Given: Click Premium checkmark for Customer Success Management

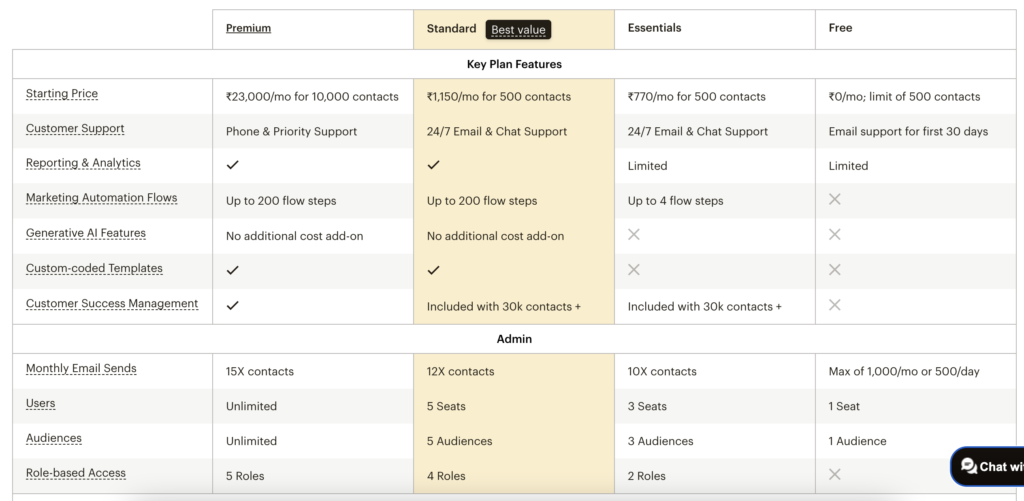Looking at the screenshot, I should click(233, 306).
